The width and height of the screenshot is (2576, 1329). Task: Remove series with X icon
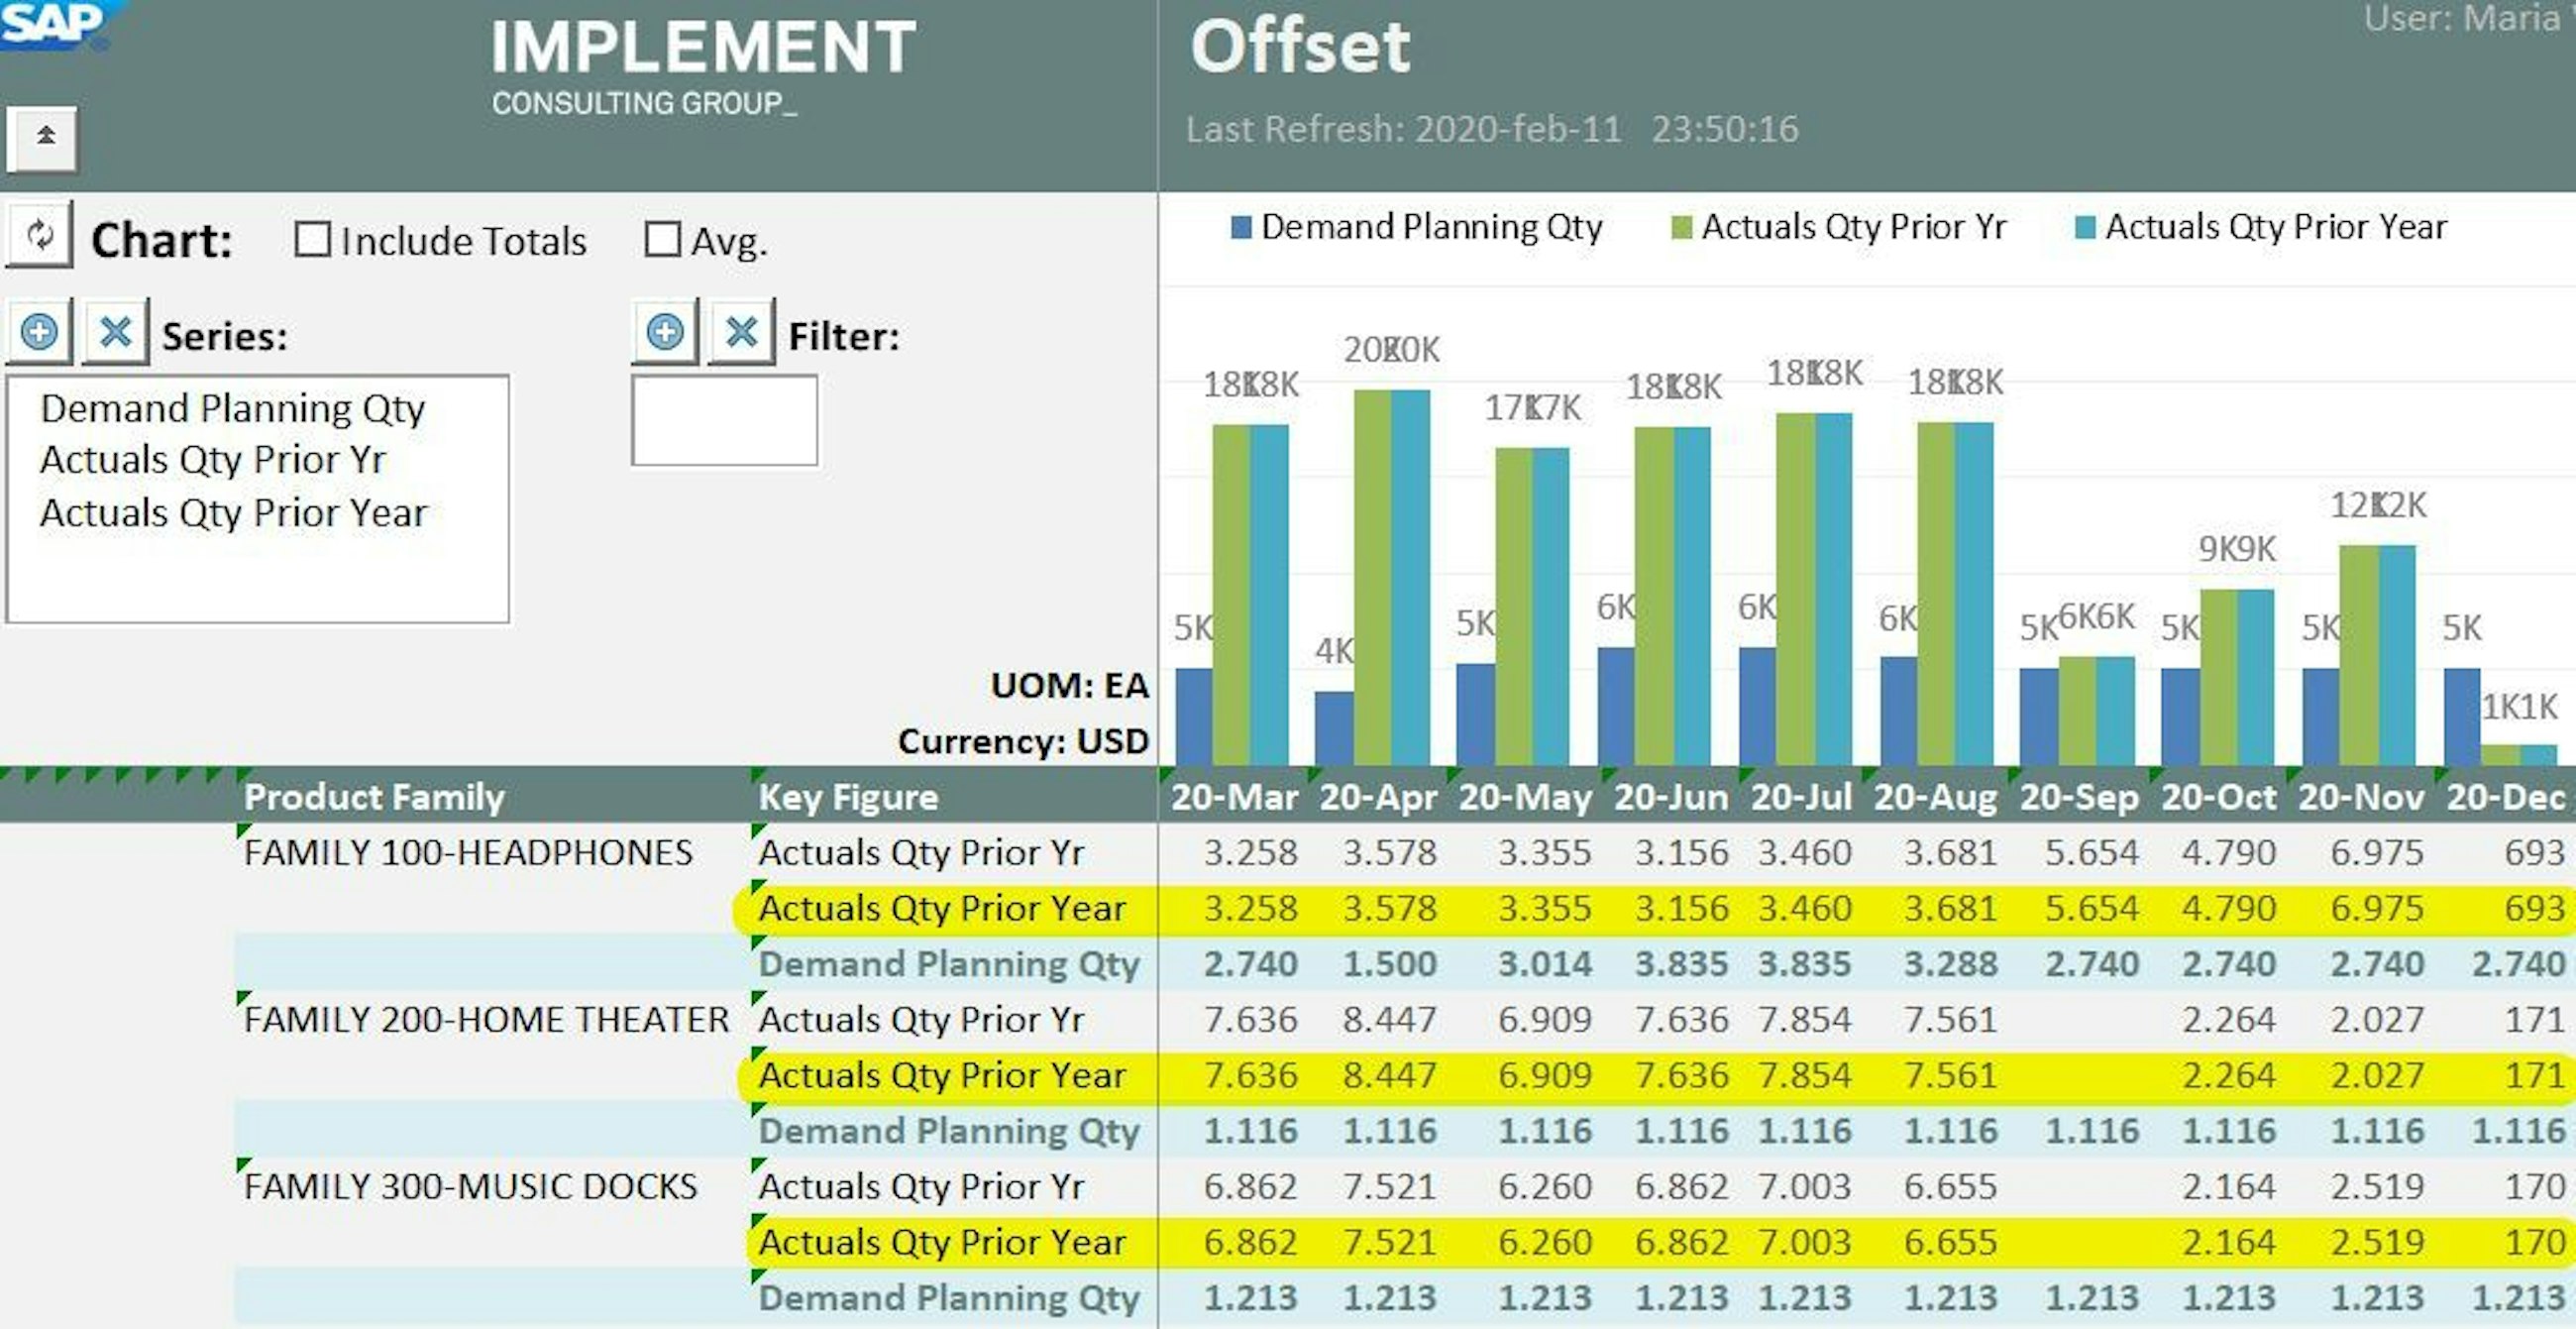click(115, 332)
